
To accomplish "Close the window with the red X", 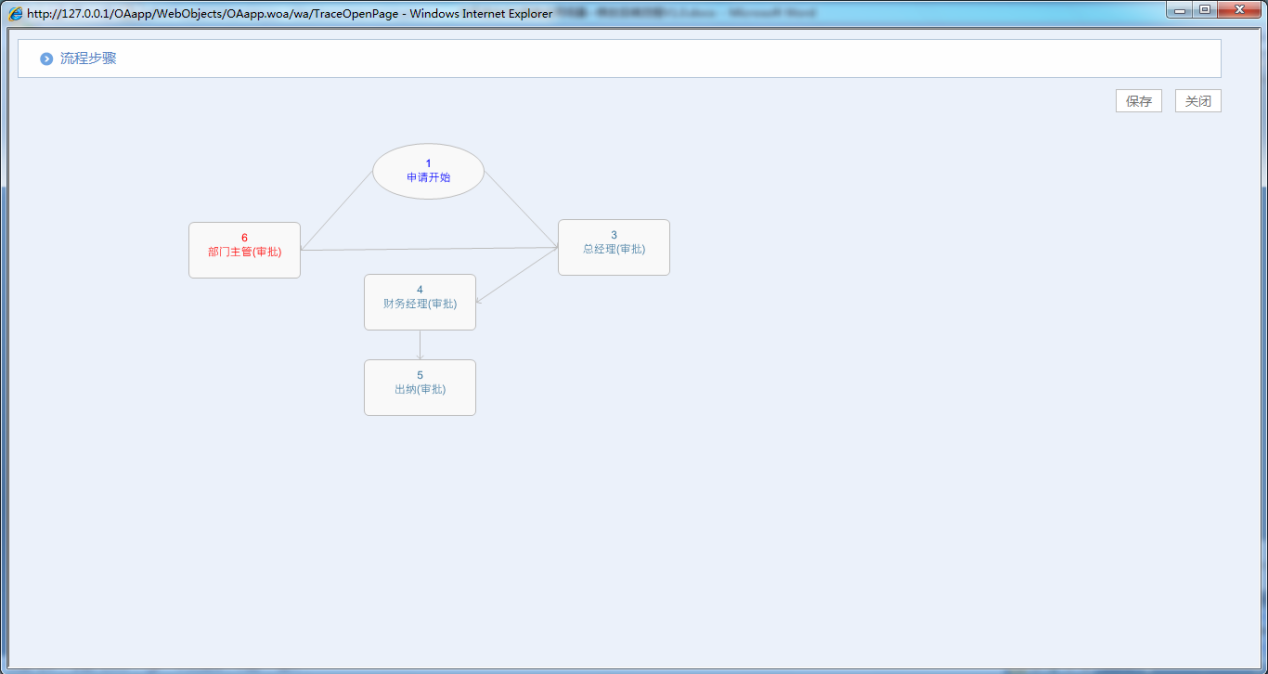I will coord(1240,11).
